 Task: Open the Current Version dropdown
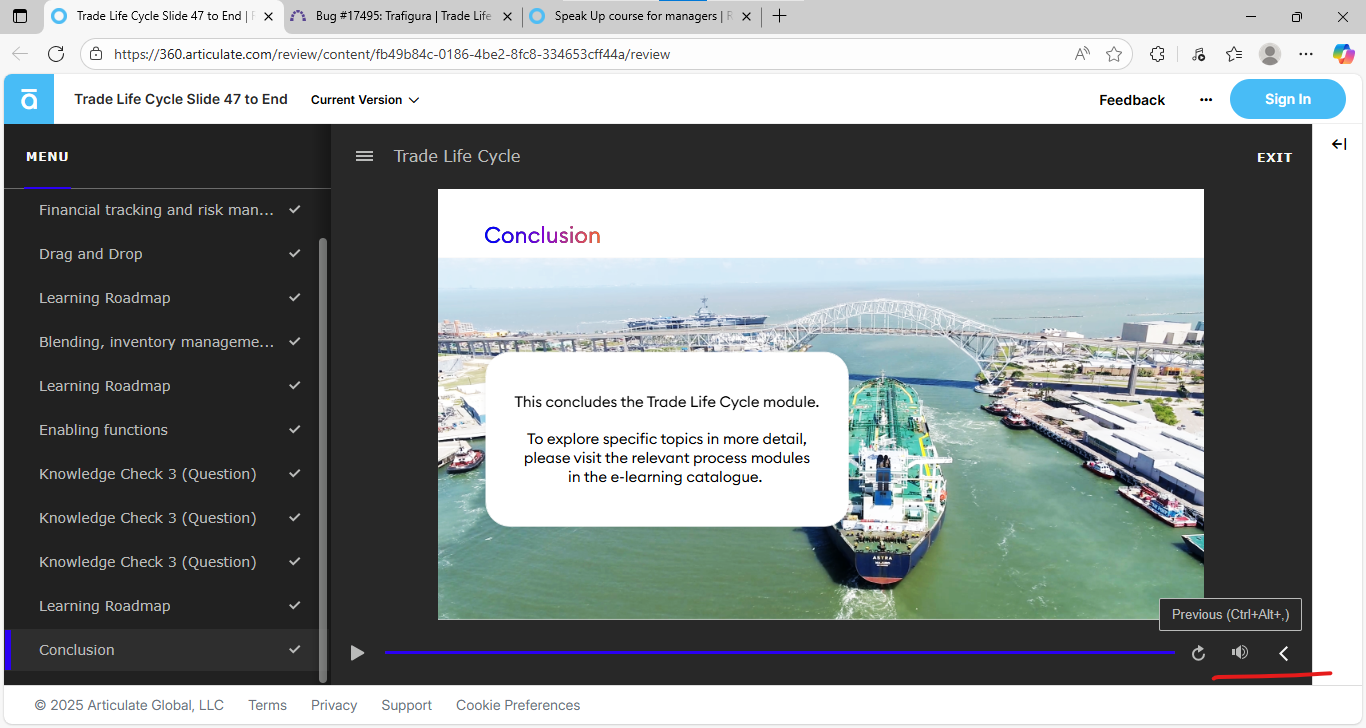point(365,100)
